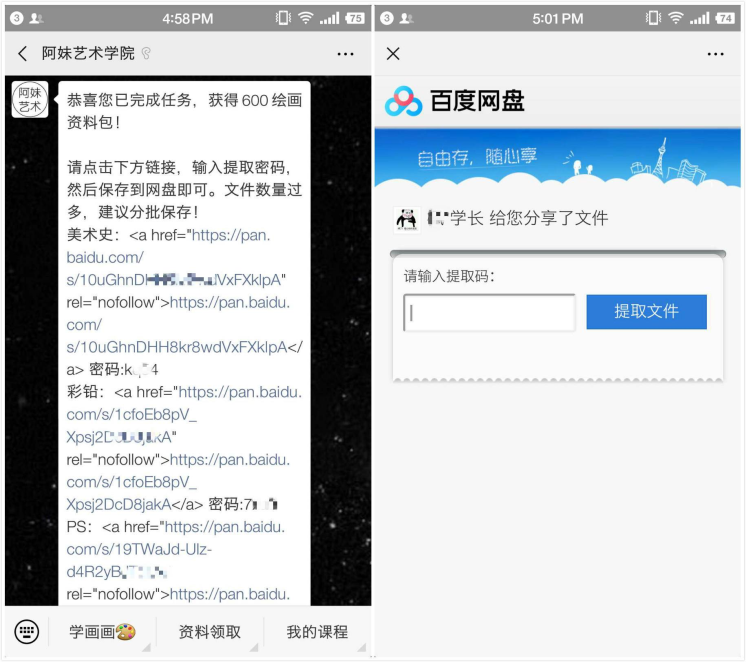Tap the 请输入提取码 label
This screenshot has width=746, height=662.
pyautogui.click(x=449, y=276)
